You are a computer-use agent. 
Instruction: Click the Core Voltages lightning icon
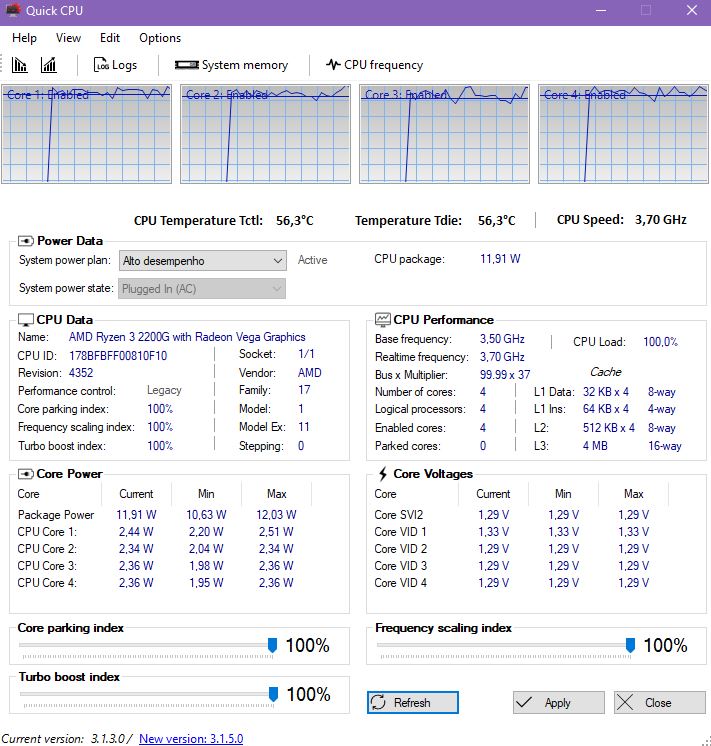pos(383,474)
